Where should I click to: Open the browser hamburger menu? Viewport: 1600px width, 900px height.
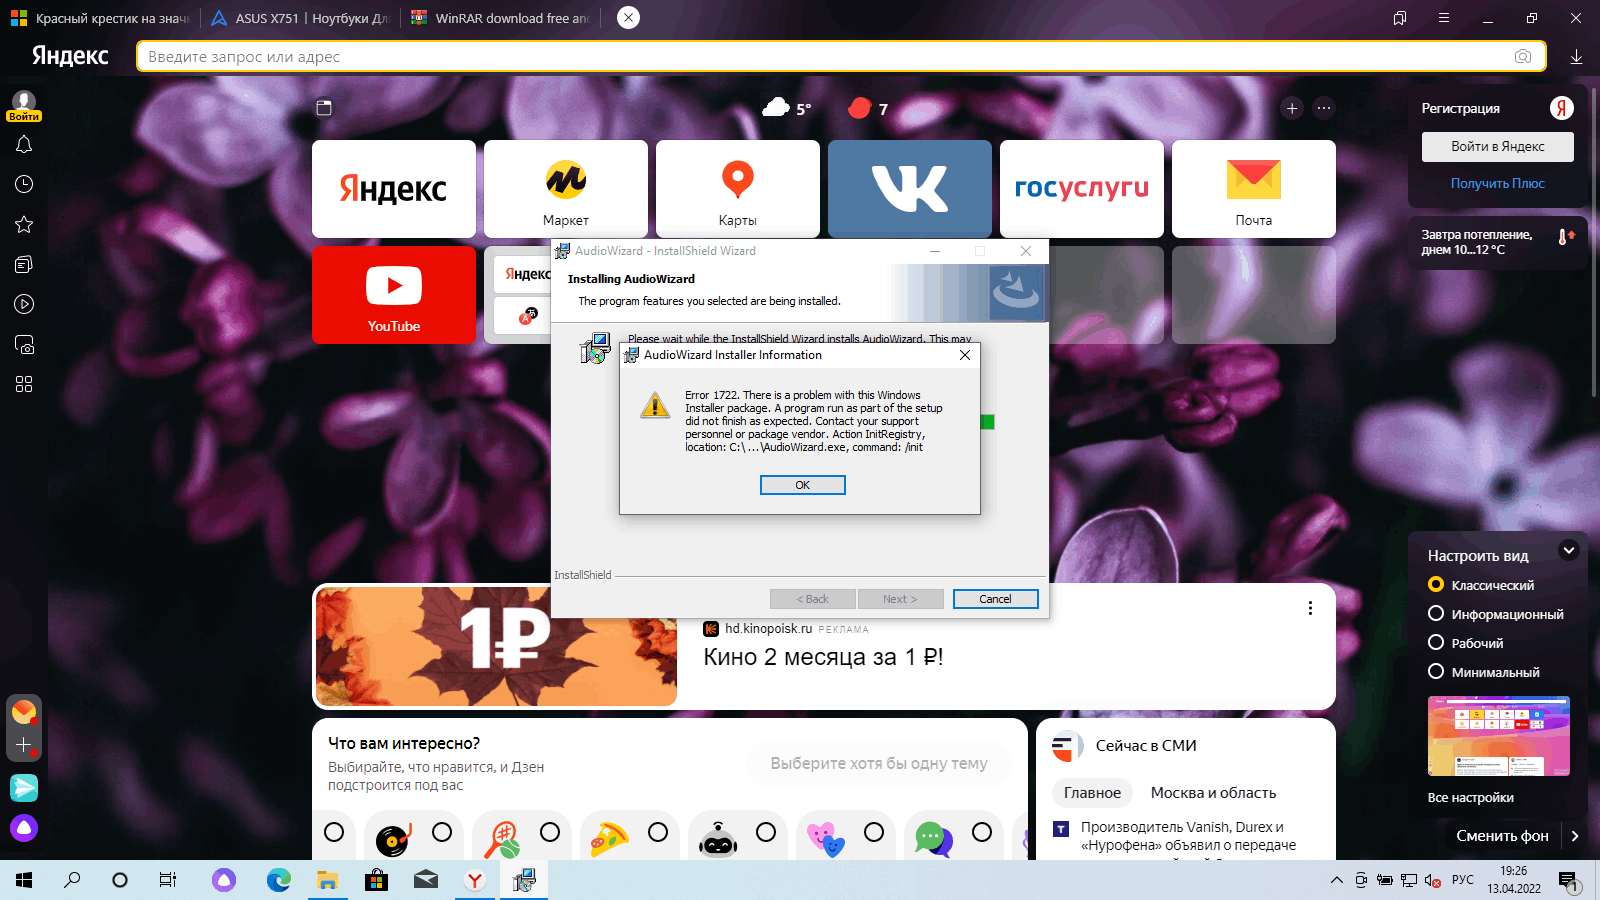[1444, 18]
